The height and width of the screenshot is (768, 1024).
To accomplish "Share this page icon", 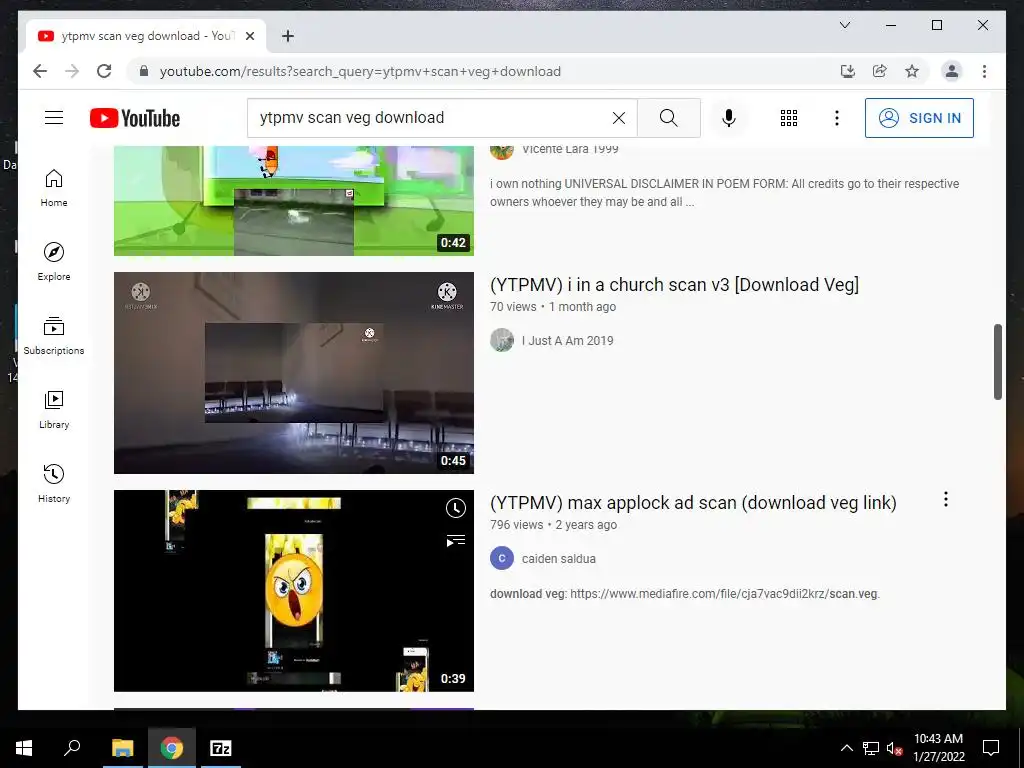I will click(880, 71).
